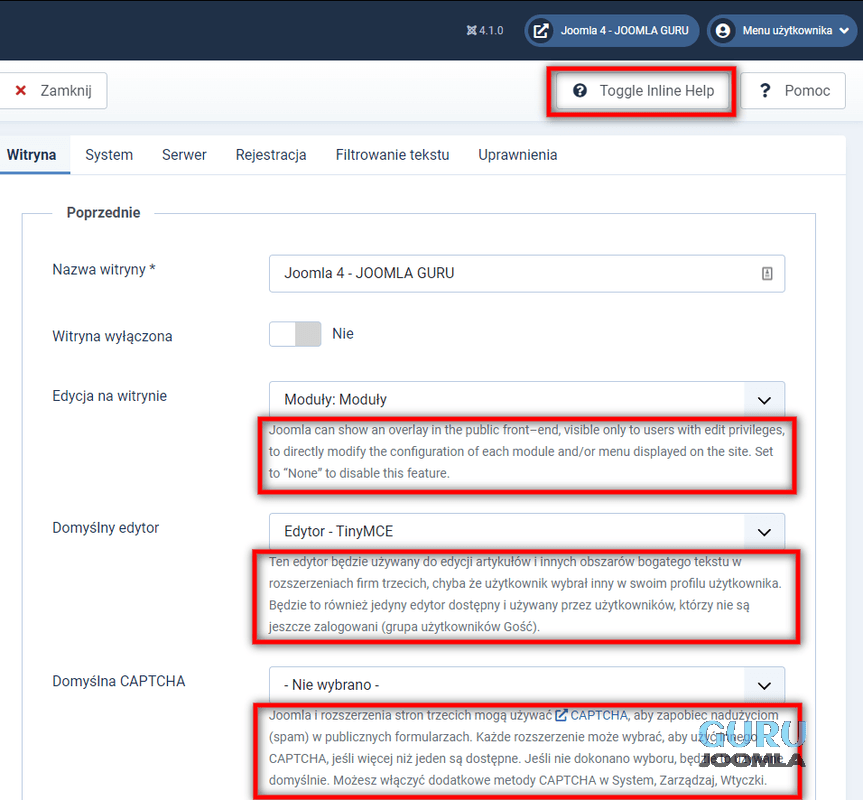This screenshot has height=800, width=863.
Task: Click chevron arrow of Edytor - TinyMCE select
Action: point(764,532)
